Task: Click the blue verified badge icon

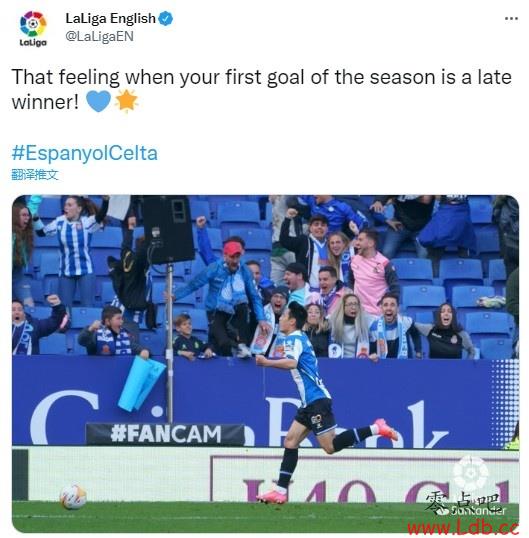Action: click(x=166, y=18)
